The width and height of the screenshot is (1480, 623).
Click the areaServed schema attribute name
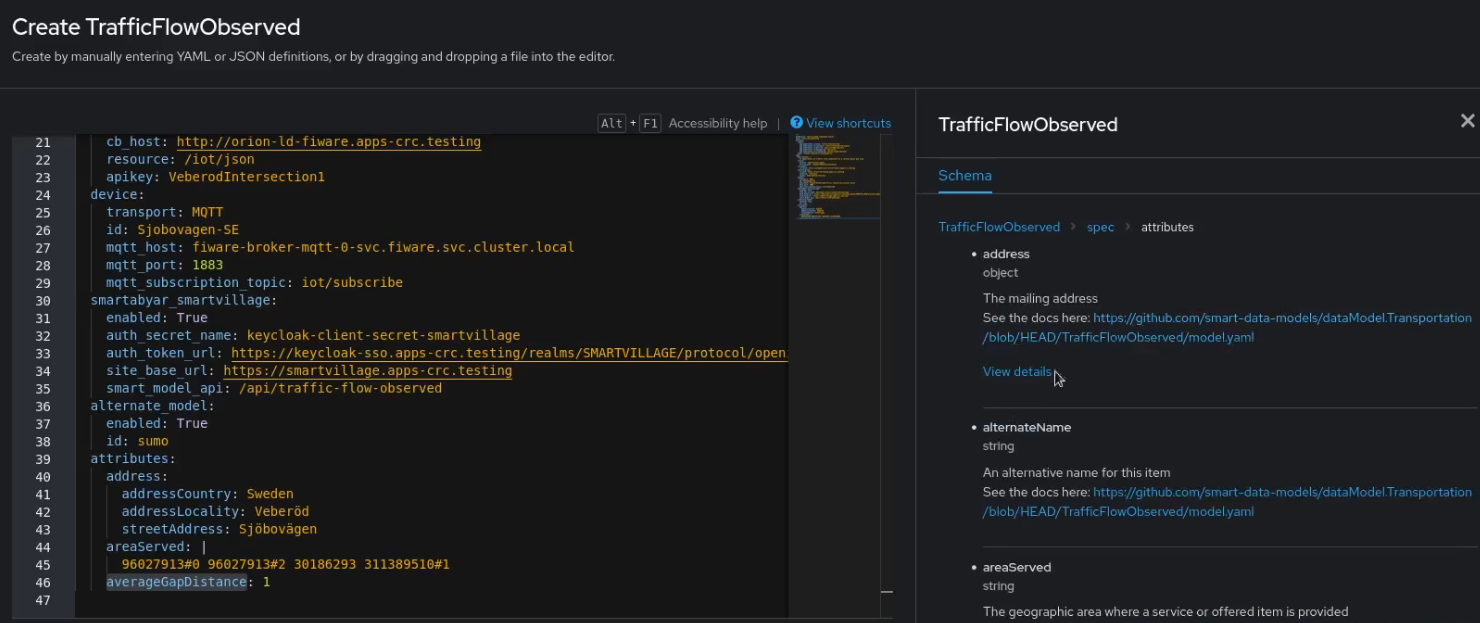point(1016,567)
